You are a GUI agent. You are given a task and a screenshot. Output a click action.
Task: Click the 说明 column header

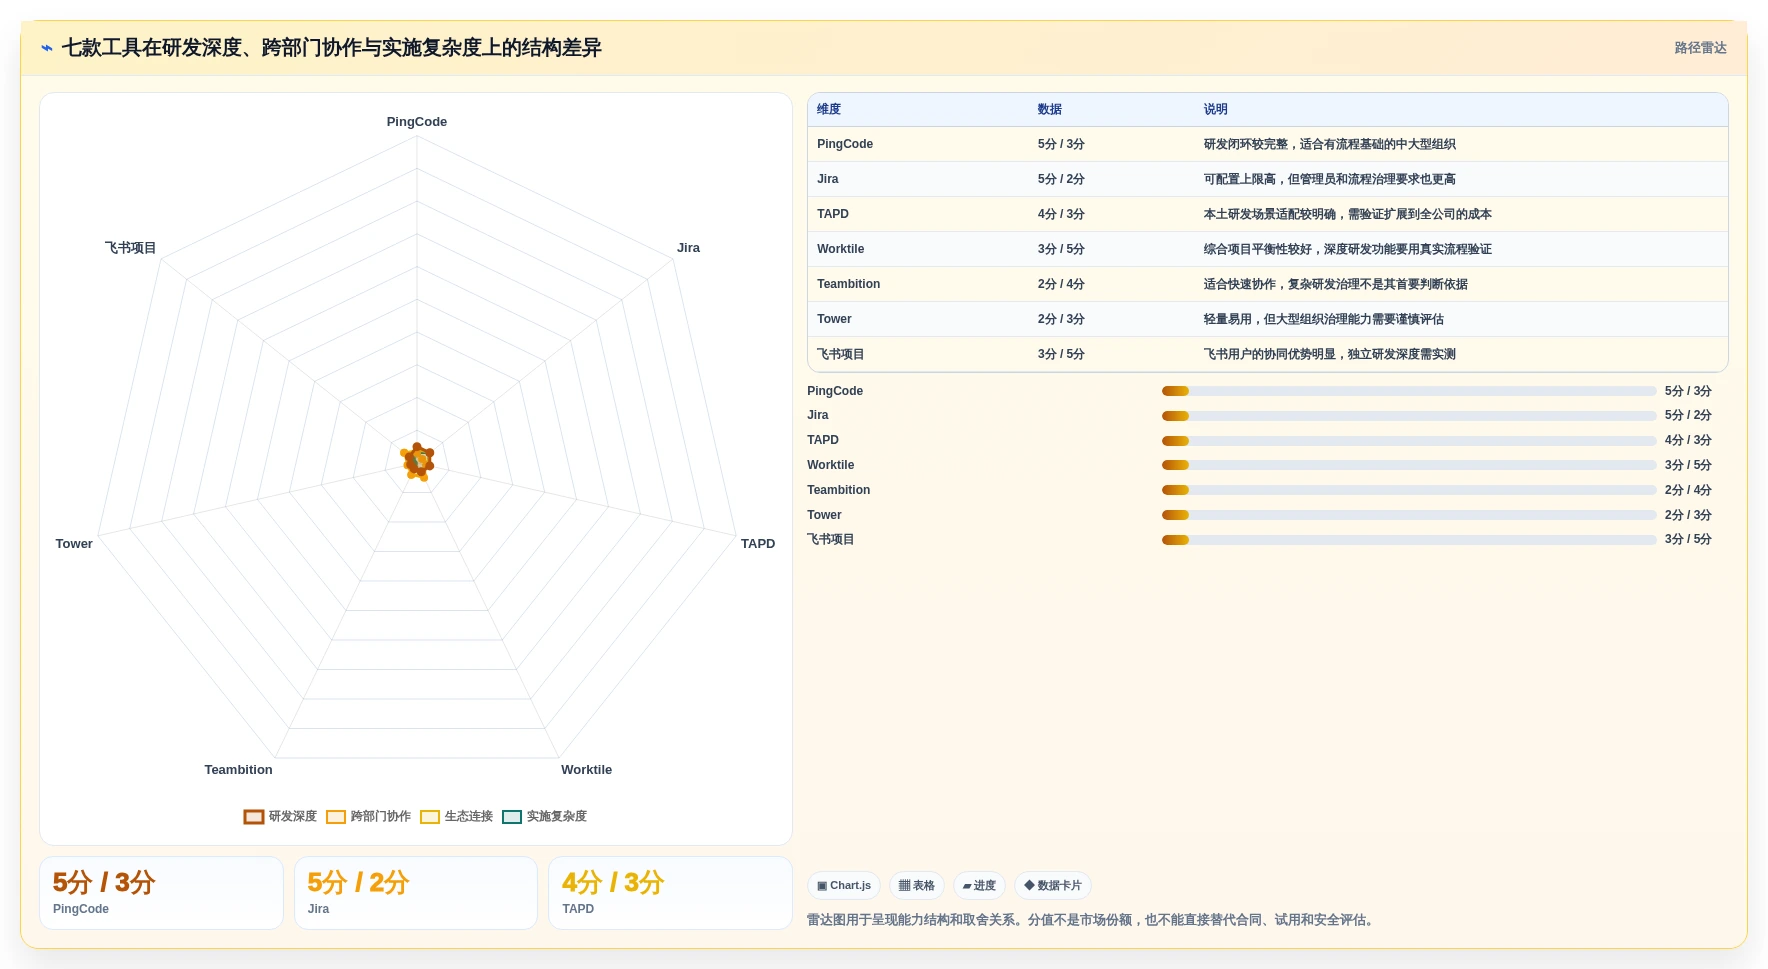click(1215, 110)
